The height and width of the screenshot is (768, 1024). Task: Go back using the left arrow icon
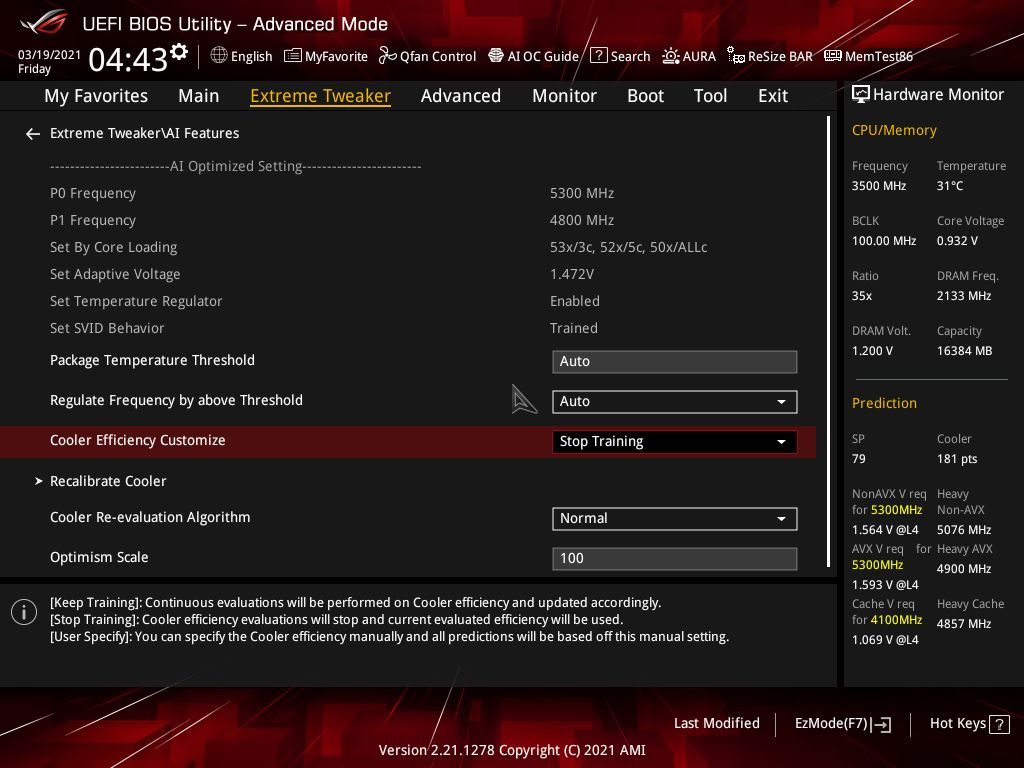33,134
